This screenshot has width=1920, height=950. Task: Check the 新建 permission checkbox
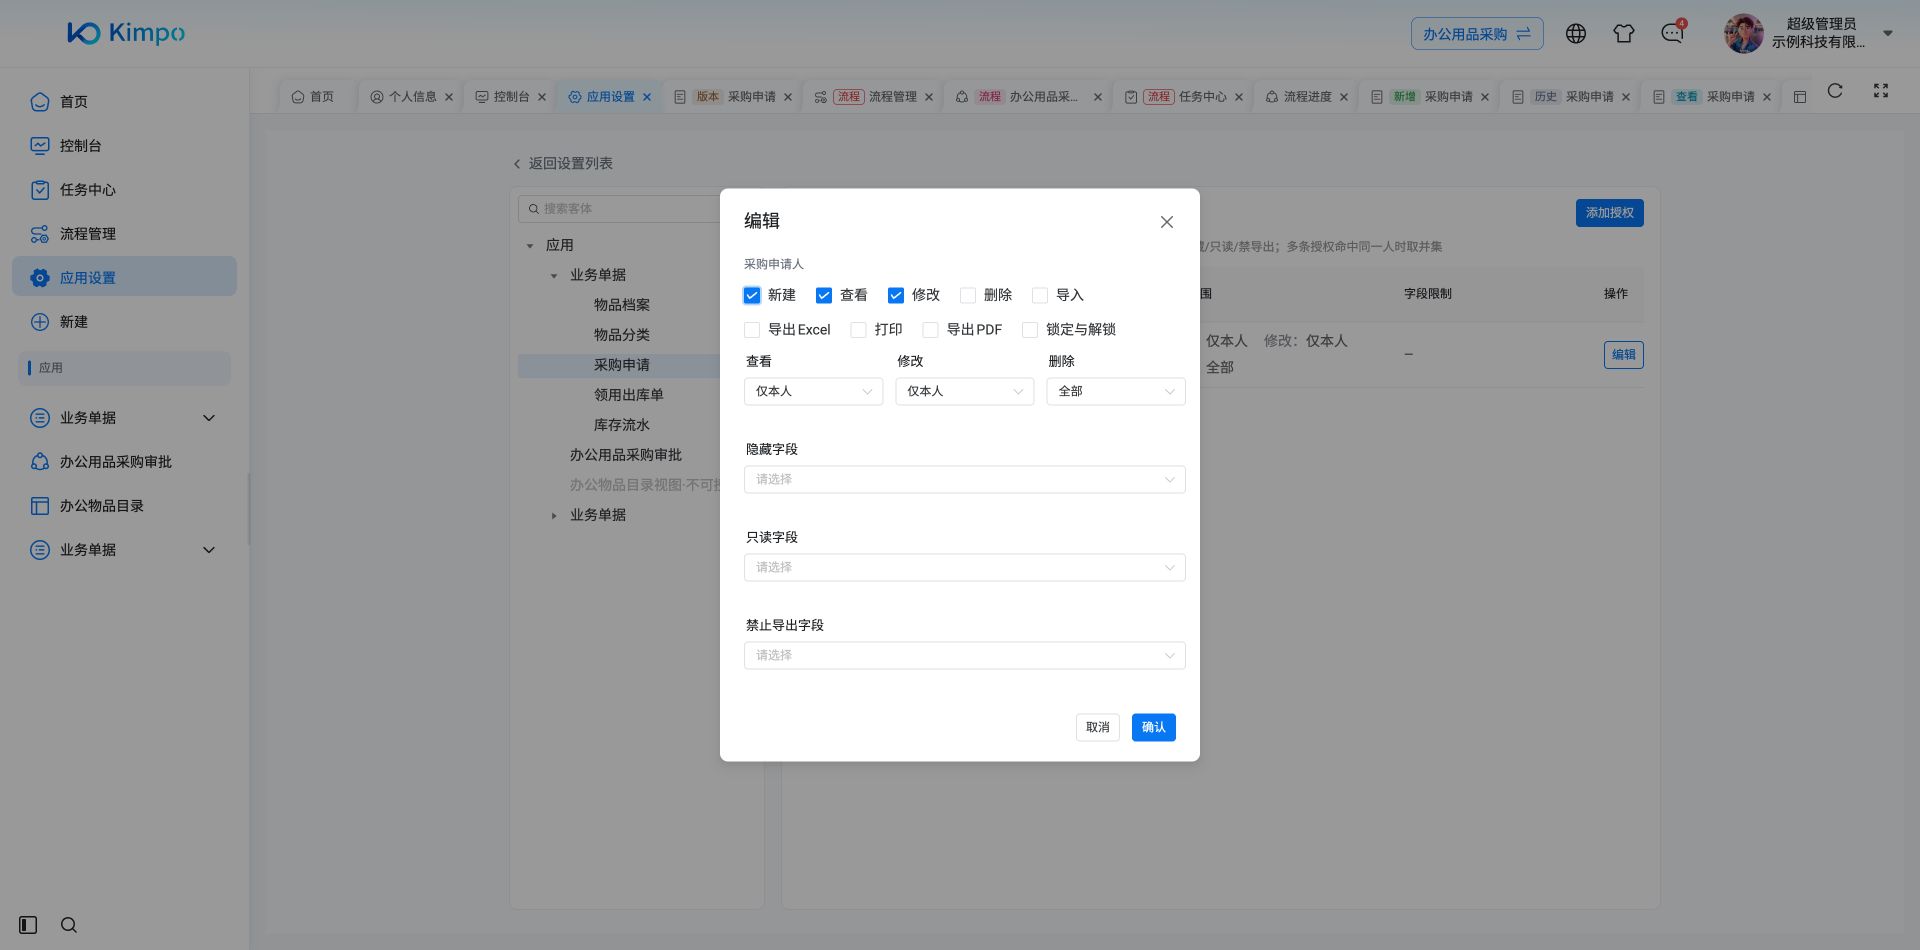tap(752, 295)
